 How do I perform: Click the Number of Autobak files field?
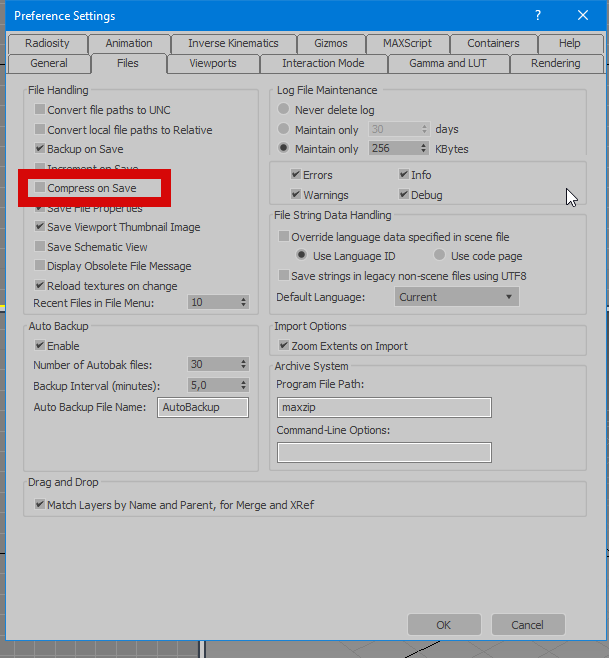coord(213,364)
